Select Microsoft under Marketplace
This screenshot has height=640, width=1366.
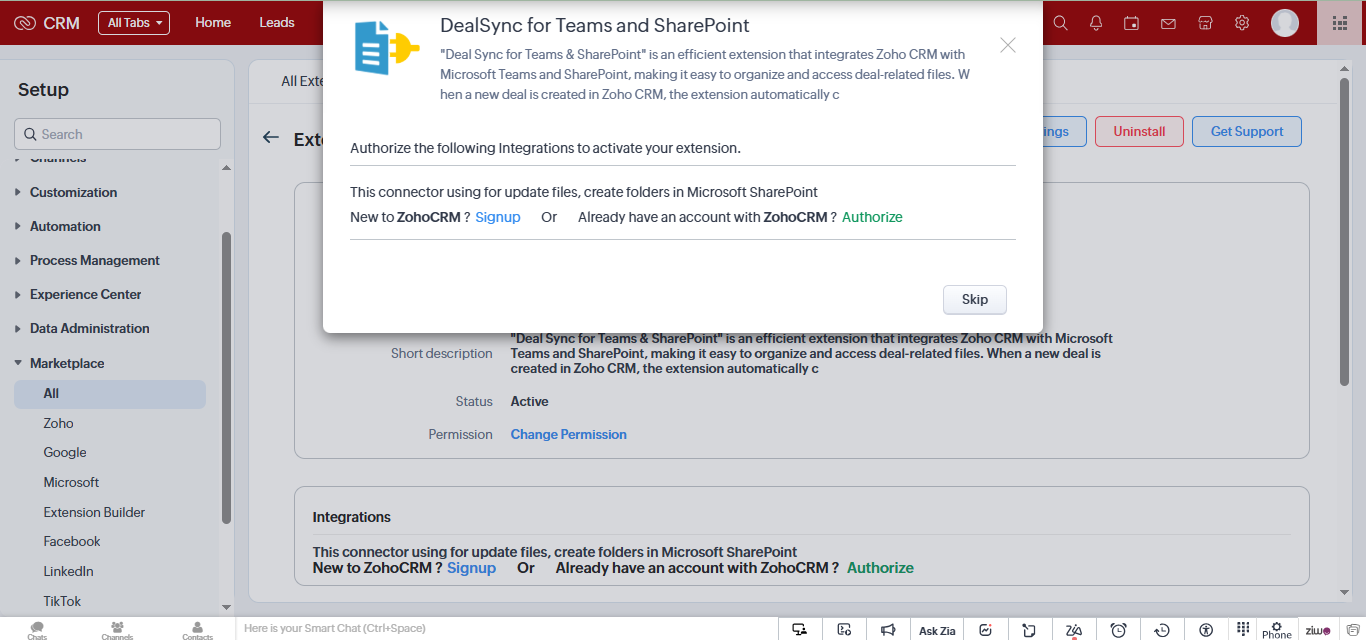coord(71,482)
